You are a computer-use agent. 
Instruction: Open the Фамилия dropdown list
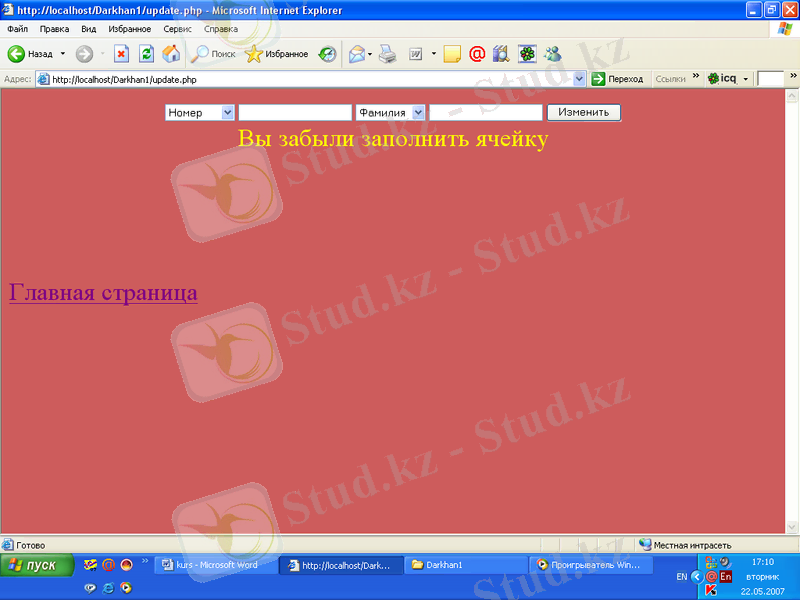tap(390, 113)
